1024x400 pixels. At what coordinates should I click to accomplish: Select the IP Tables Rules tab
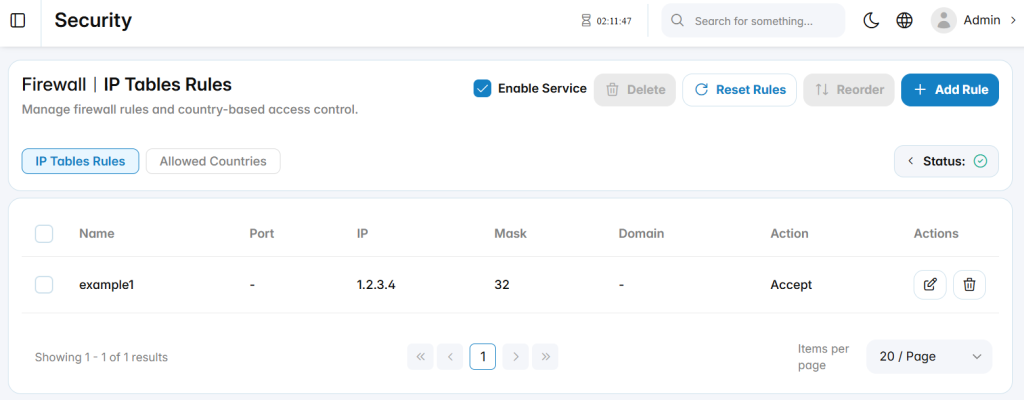[x=80, y=161]
